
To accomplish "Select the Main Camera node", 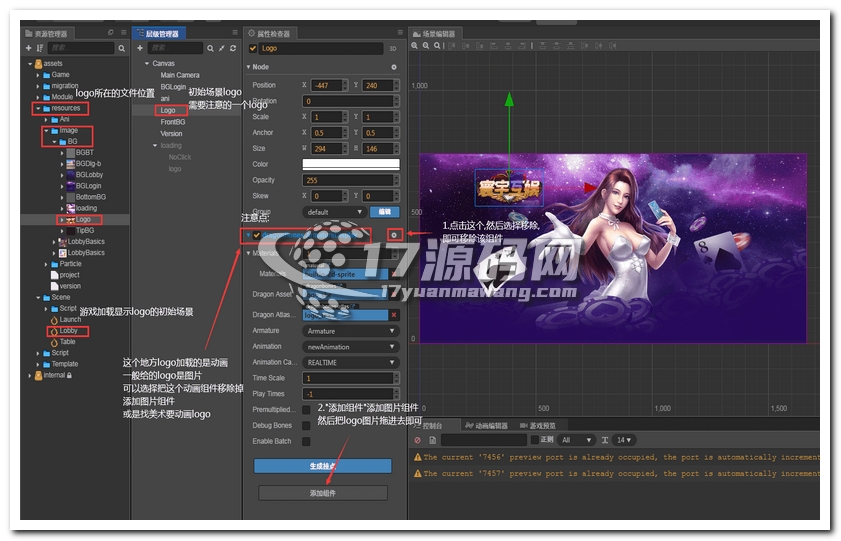I will click(x=180, y=76).
